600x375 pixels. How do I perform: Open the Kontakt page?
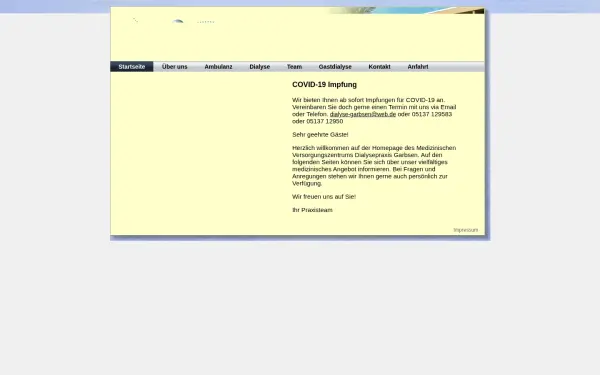[379, 67]
